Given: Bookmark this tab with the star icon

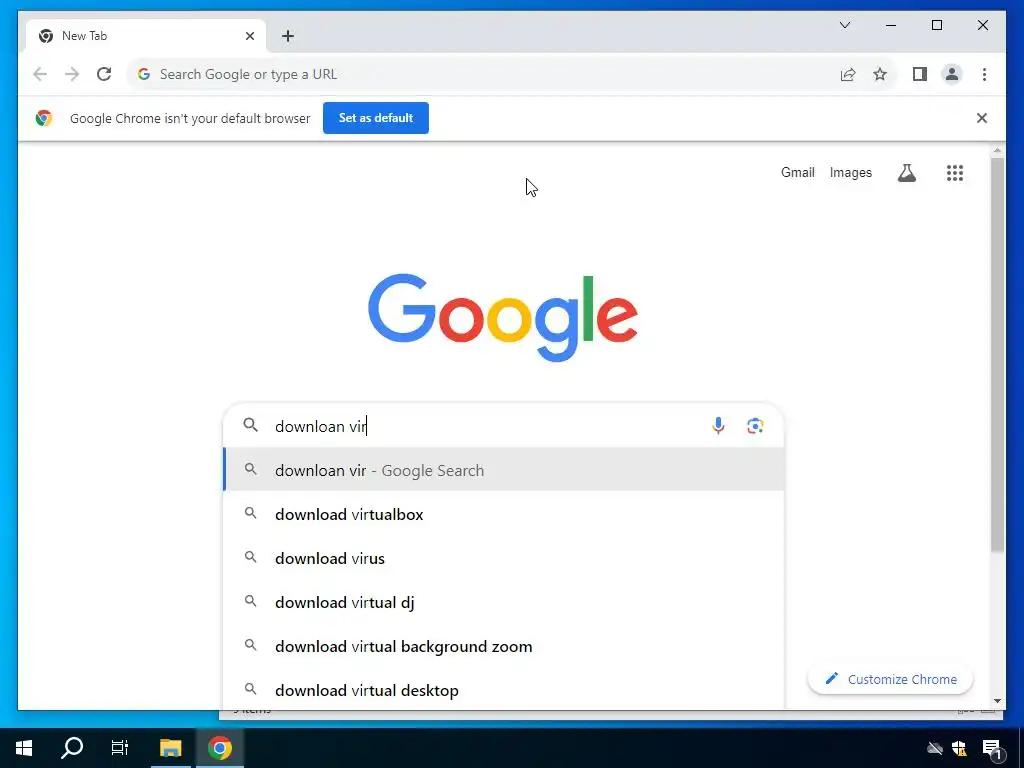Looking at the screenshot, I should point(880,74).
